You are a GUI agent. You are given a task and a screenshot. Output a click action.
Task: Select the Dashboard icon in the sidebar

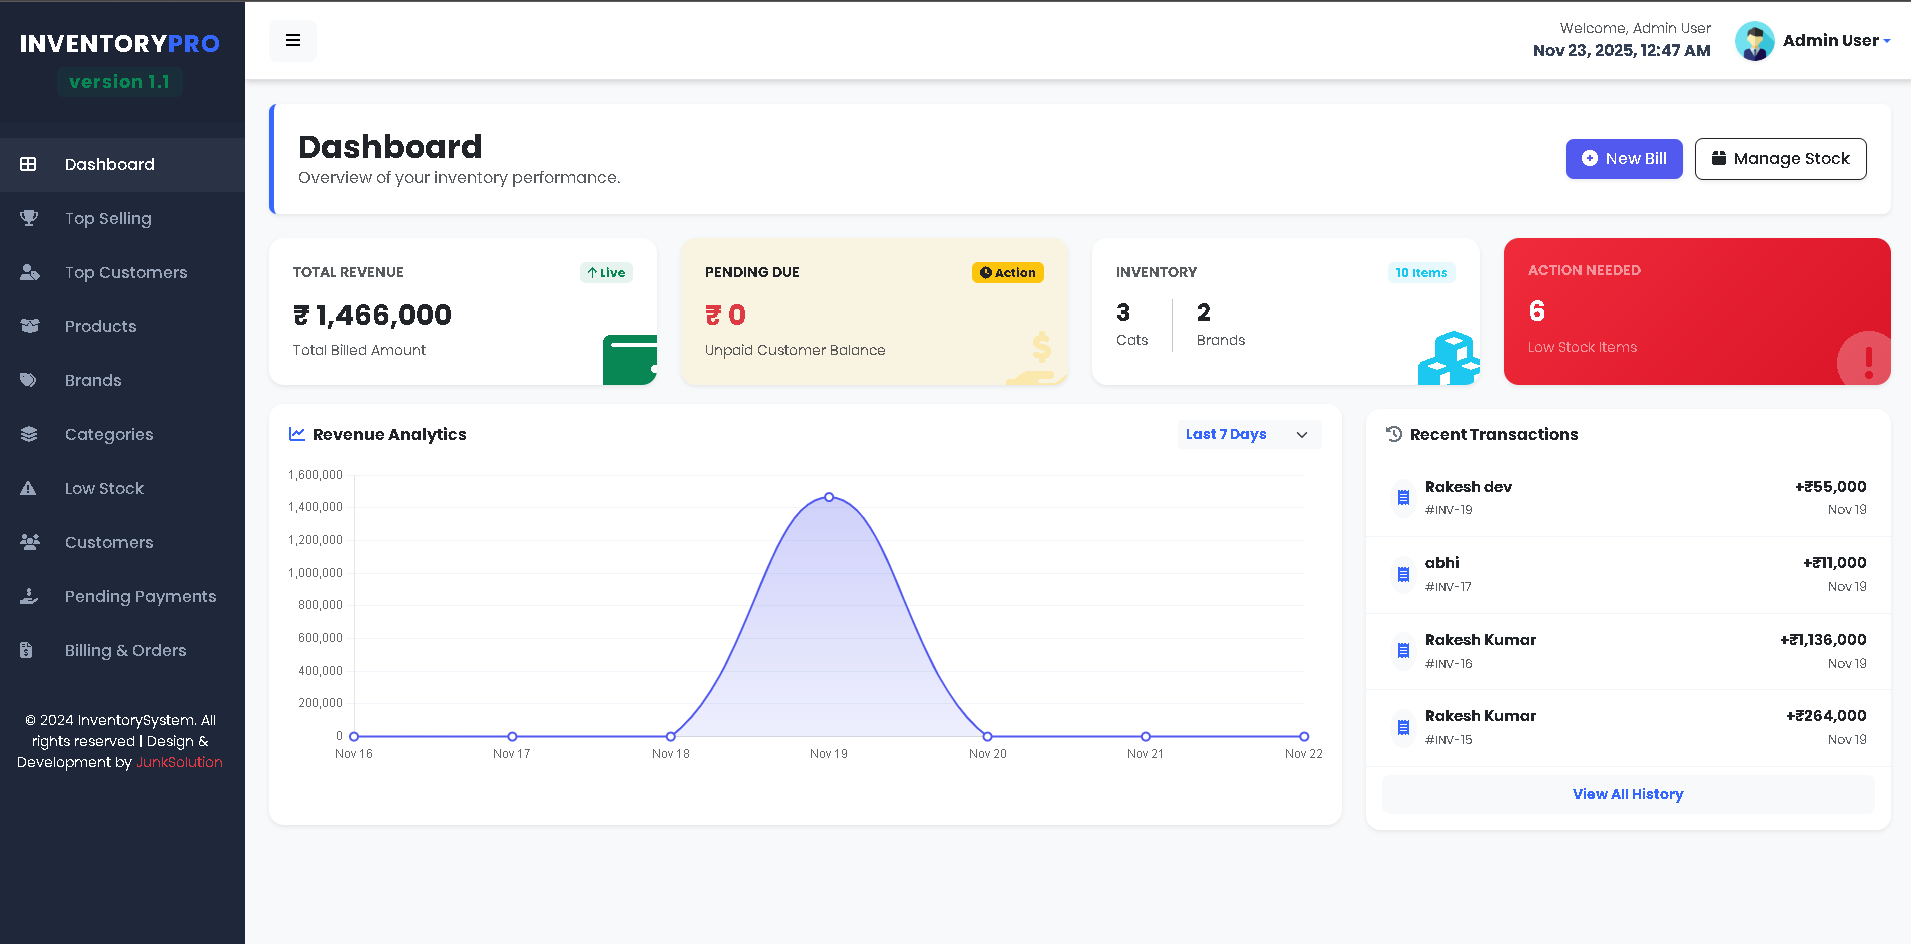point(29,164)
